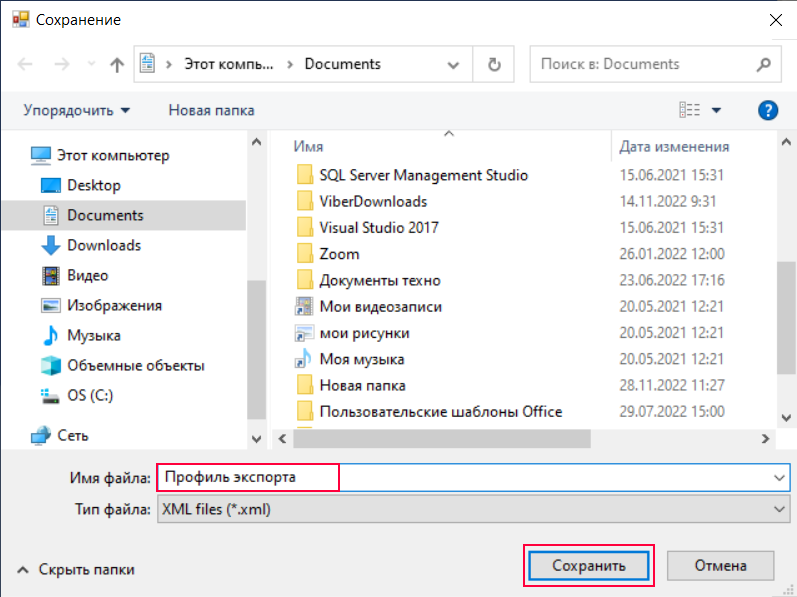Select the Zoom folder
The image size is (797, 597).
pos(339,254)
